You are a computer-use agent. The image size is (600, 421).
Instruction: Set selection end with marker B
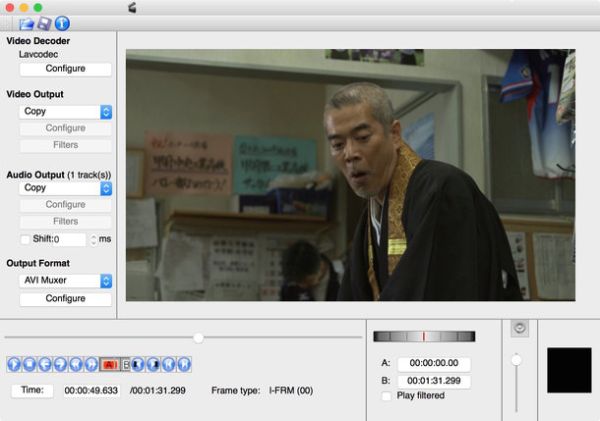point(125,364)
